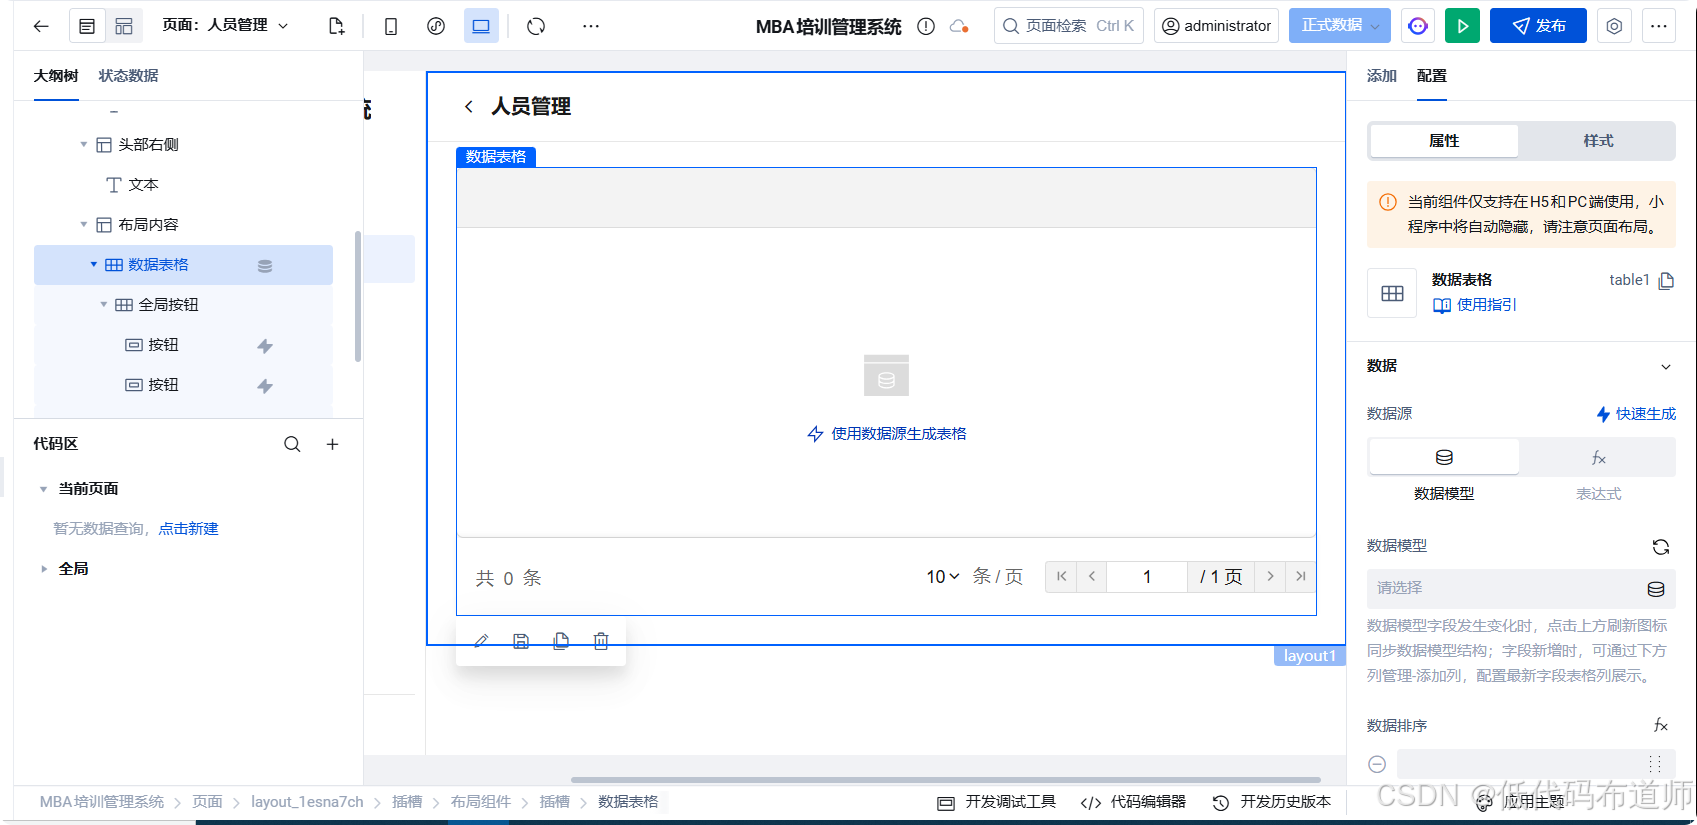The image size is (1697, 825).
Task: Collapse the 头部右侧 tree node
Action: pos(84,145)
